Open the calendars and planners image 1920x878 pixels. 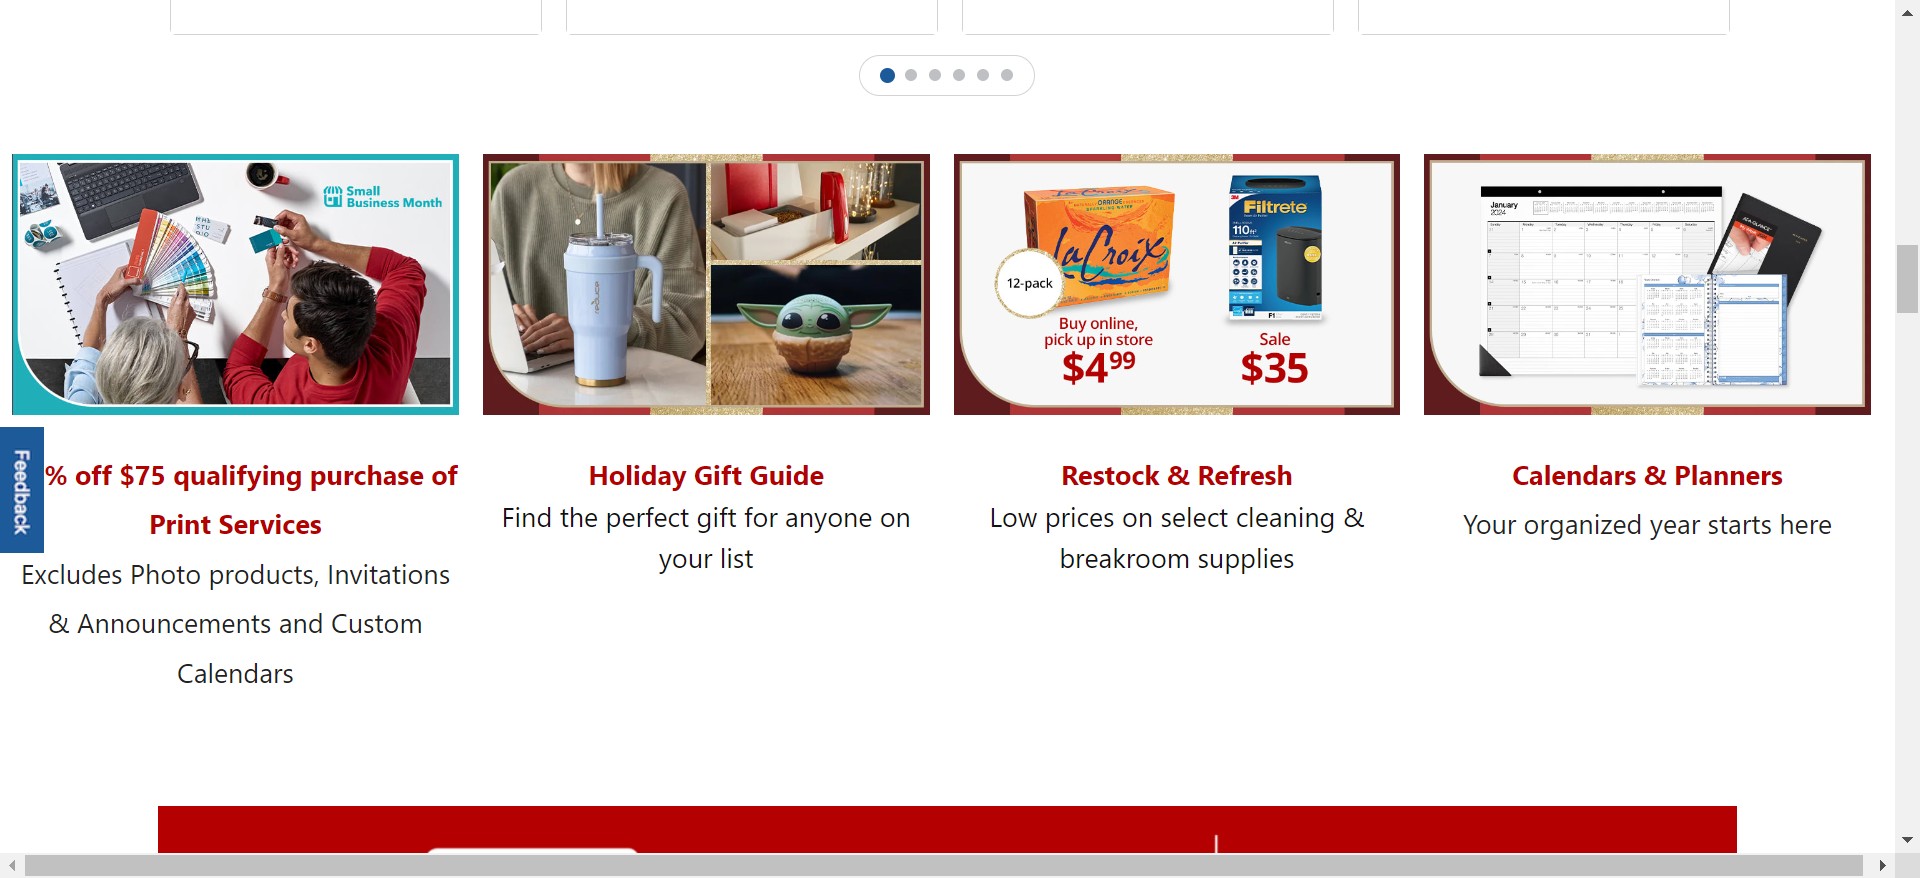click(x=1647, y=284)
